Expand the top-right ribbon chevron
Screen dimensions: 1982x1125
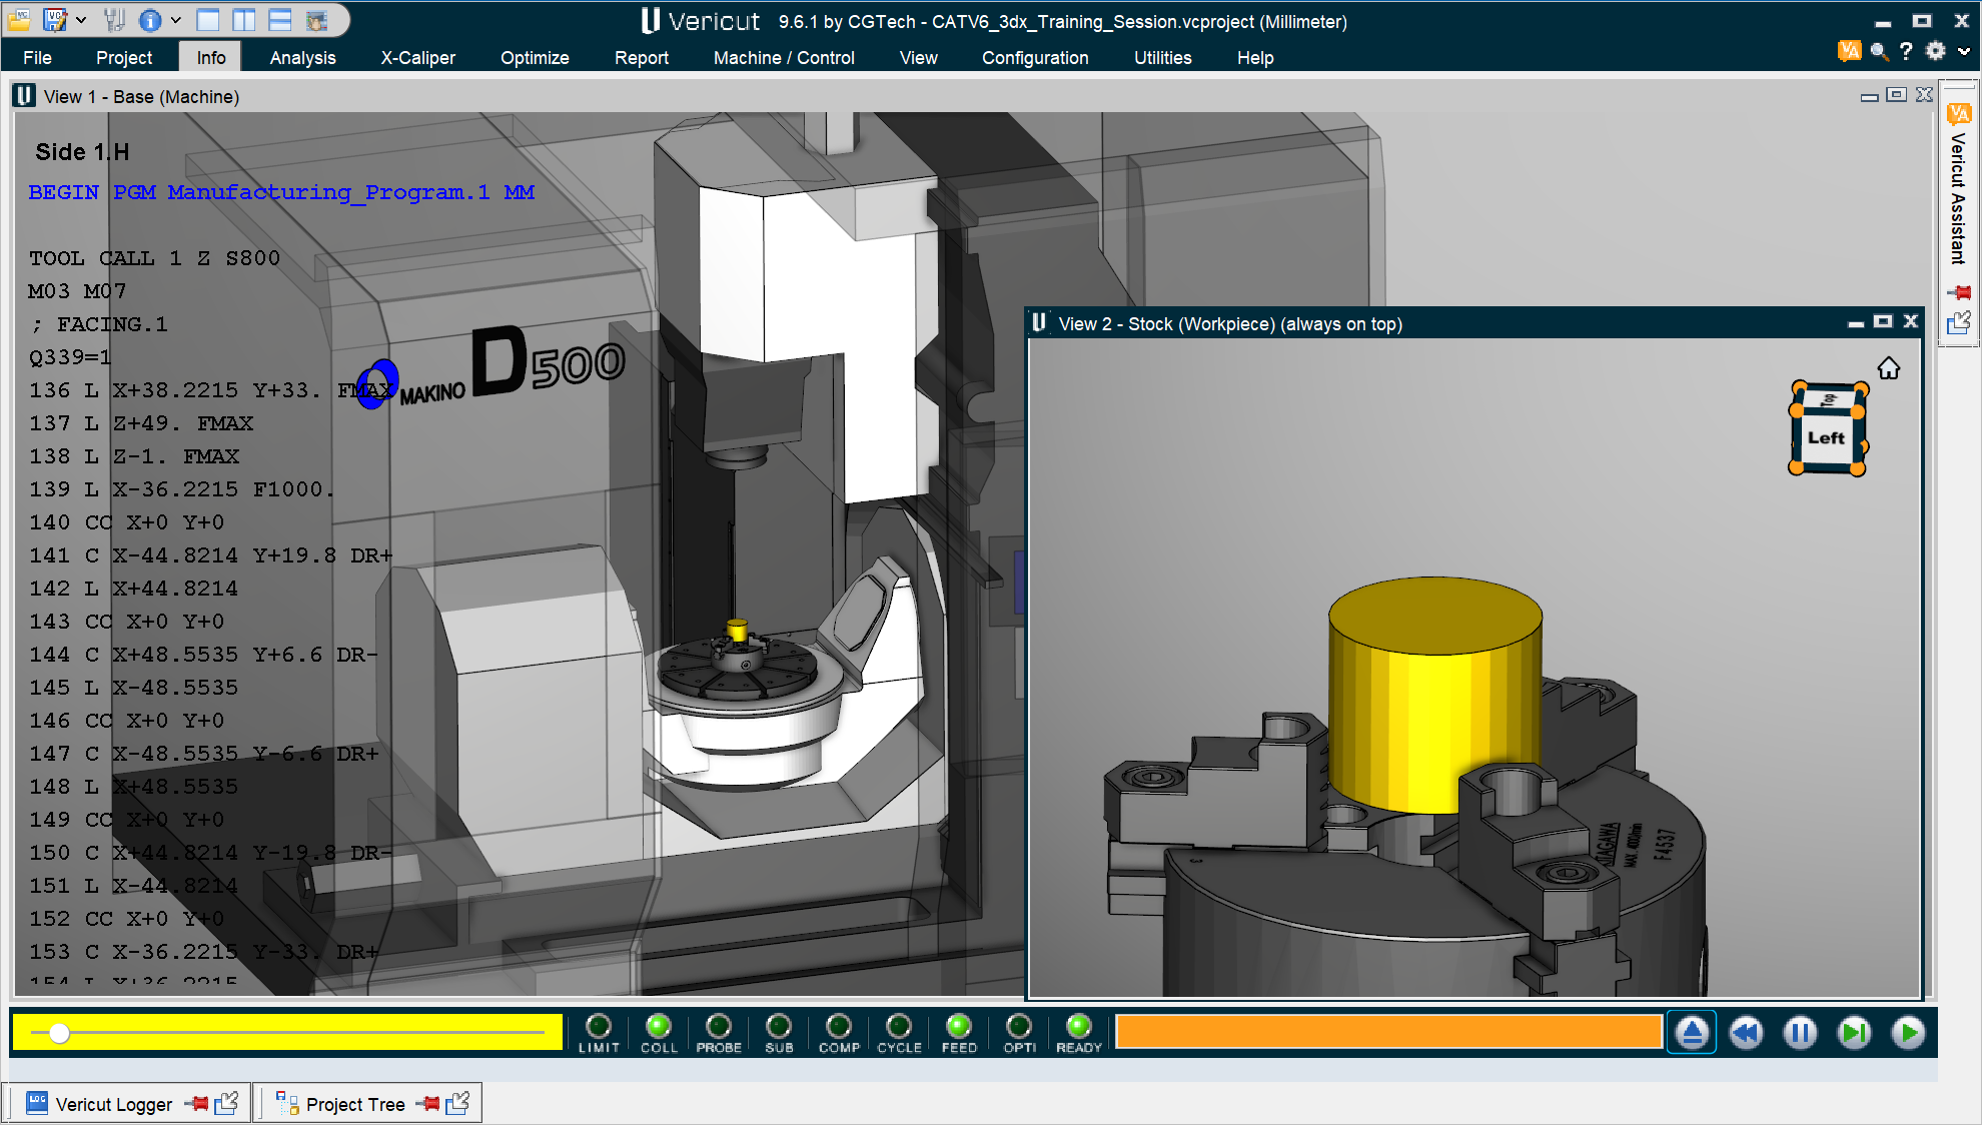point(1964,50)
